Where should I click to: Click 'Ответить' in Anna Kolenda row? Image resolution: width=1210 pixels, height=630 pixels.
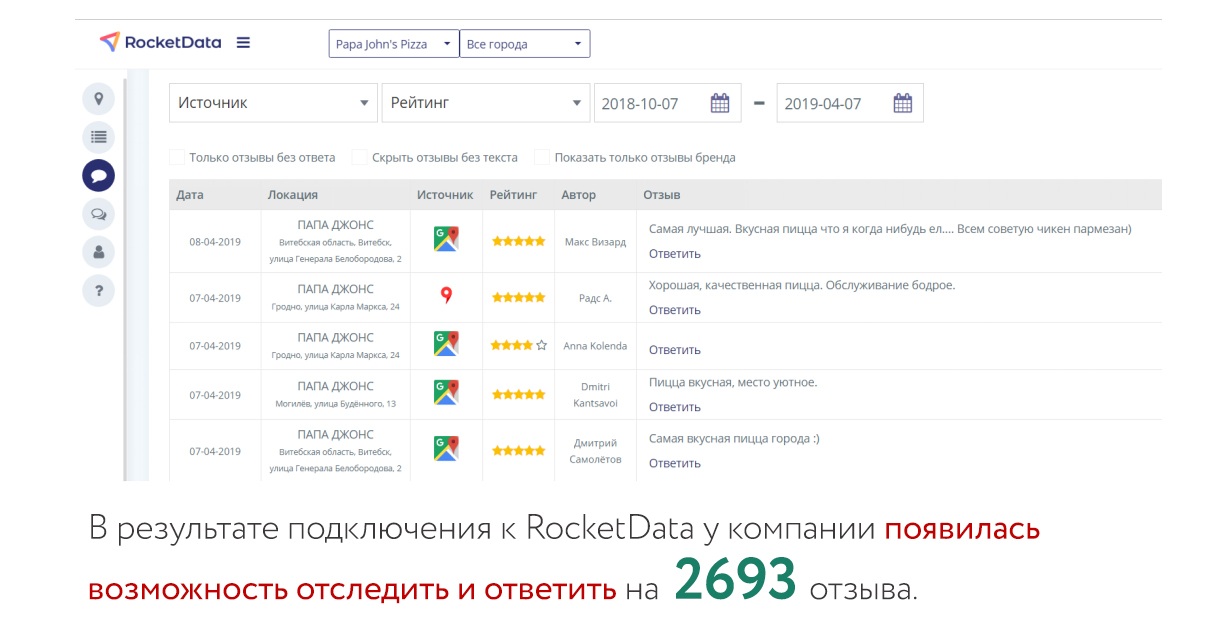675,350
